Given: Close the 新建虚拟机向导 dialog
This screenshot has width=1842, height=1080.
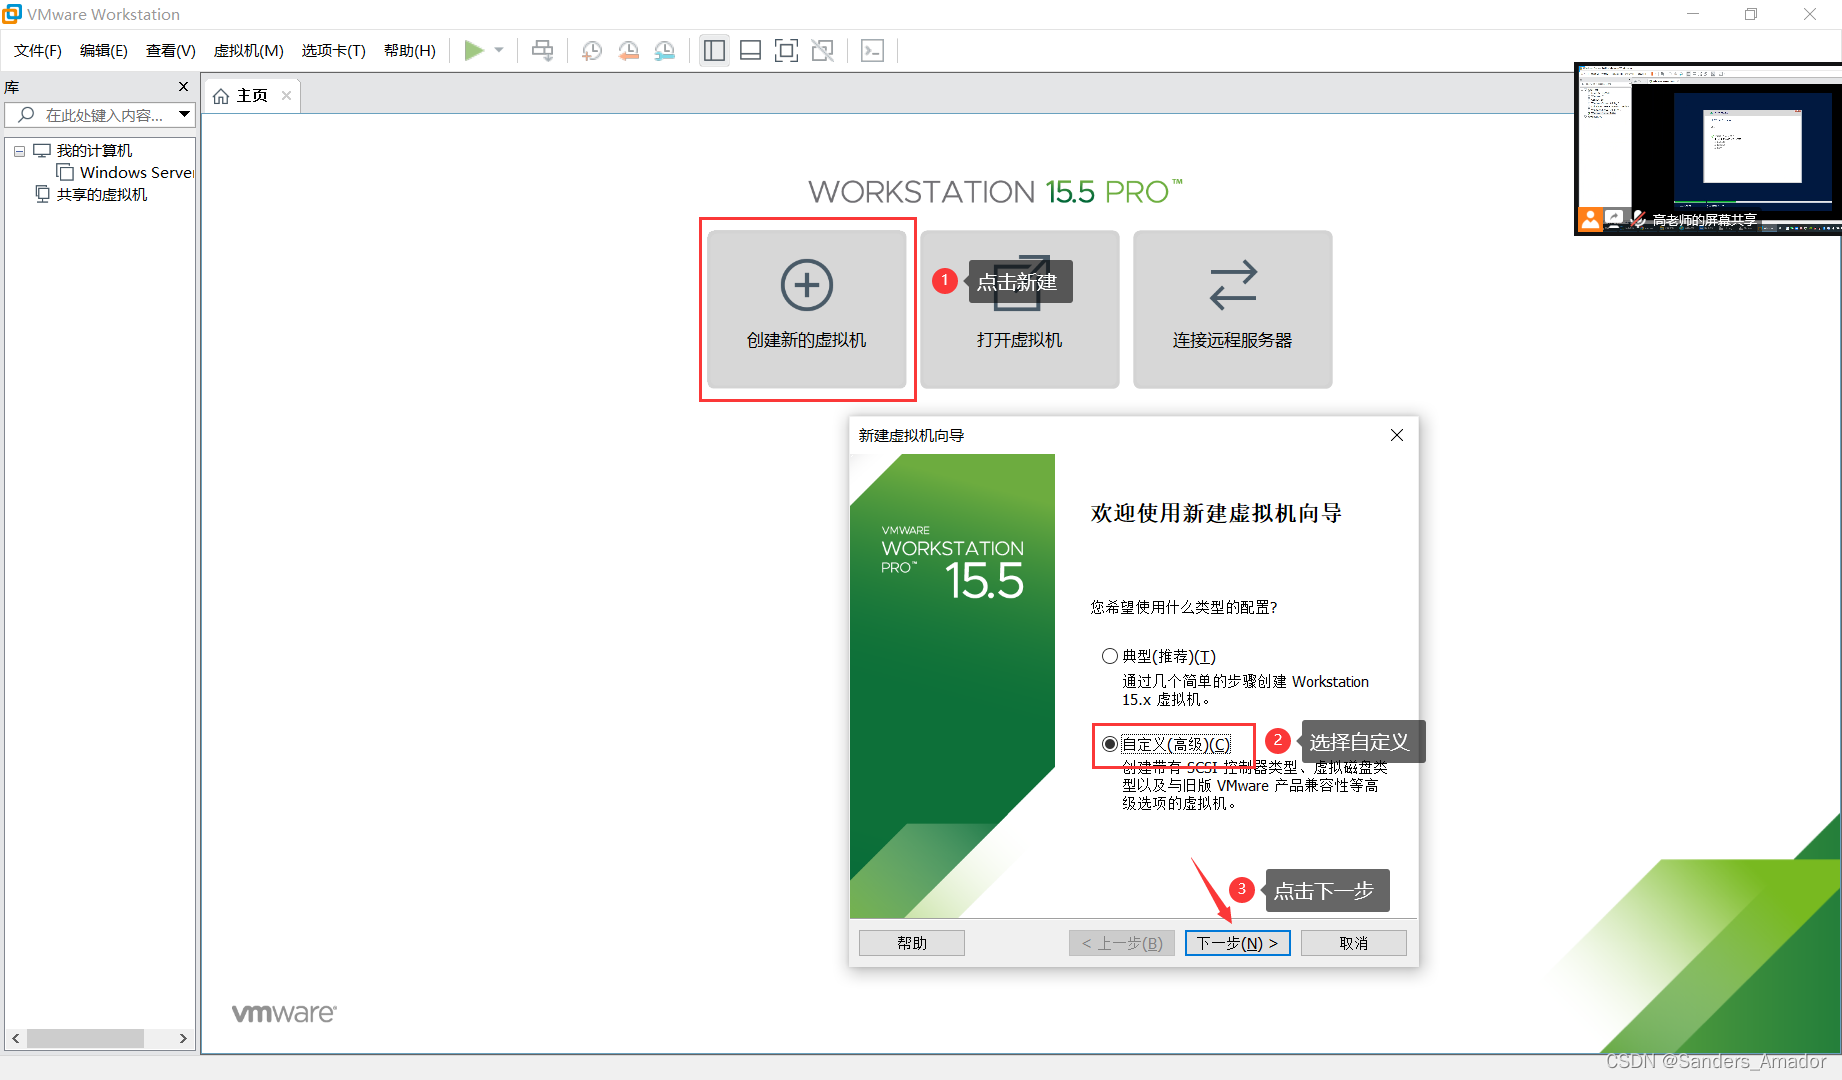Looking at the screenshot, I should (1397, 435).
